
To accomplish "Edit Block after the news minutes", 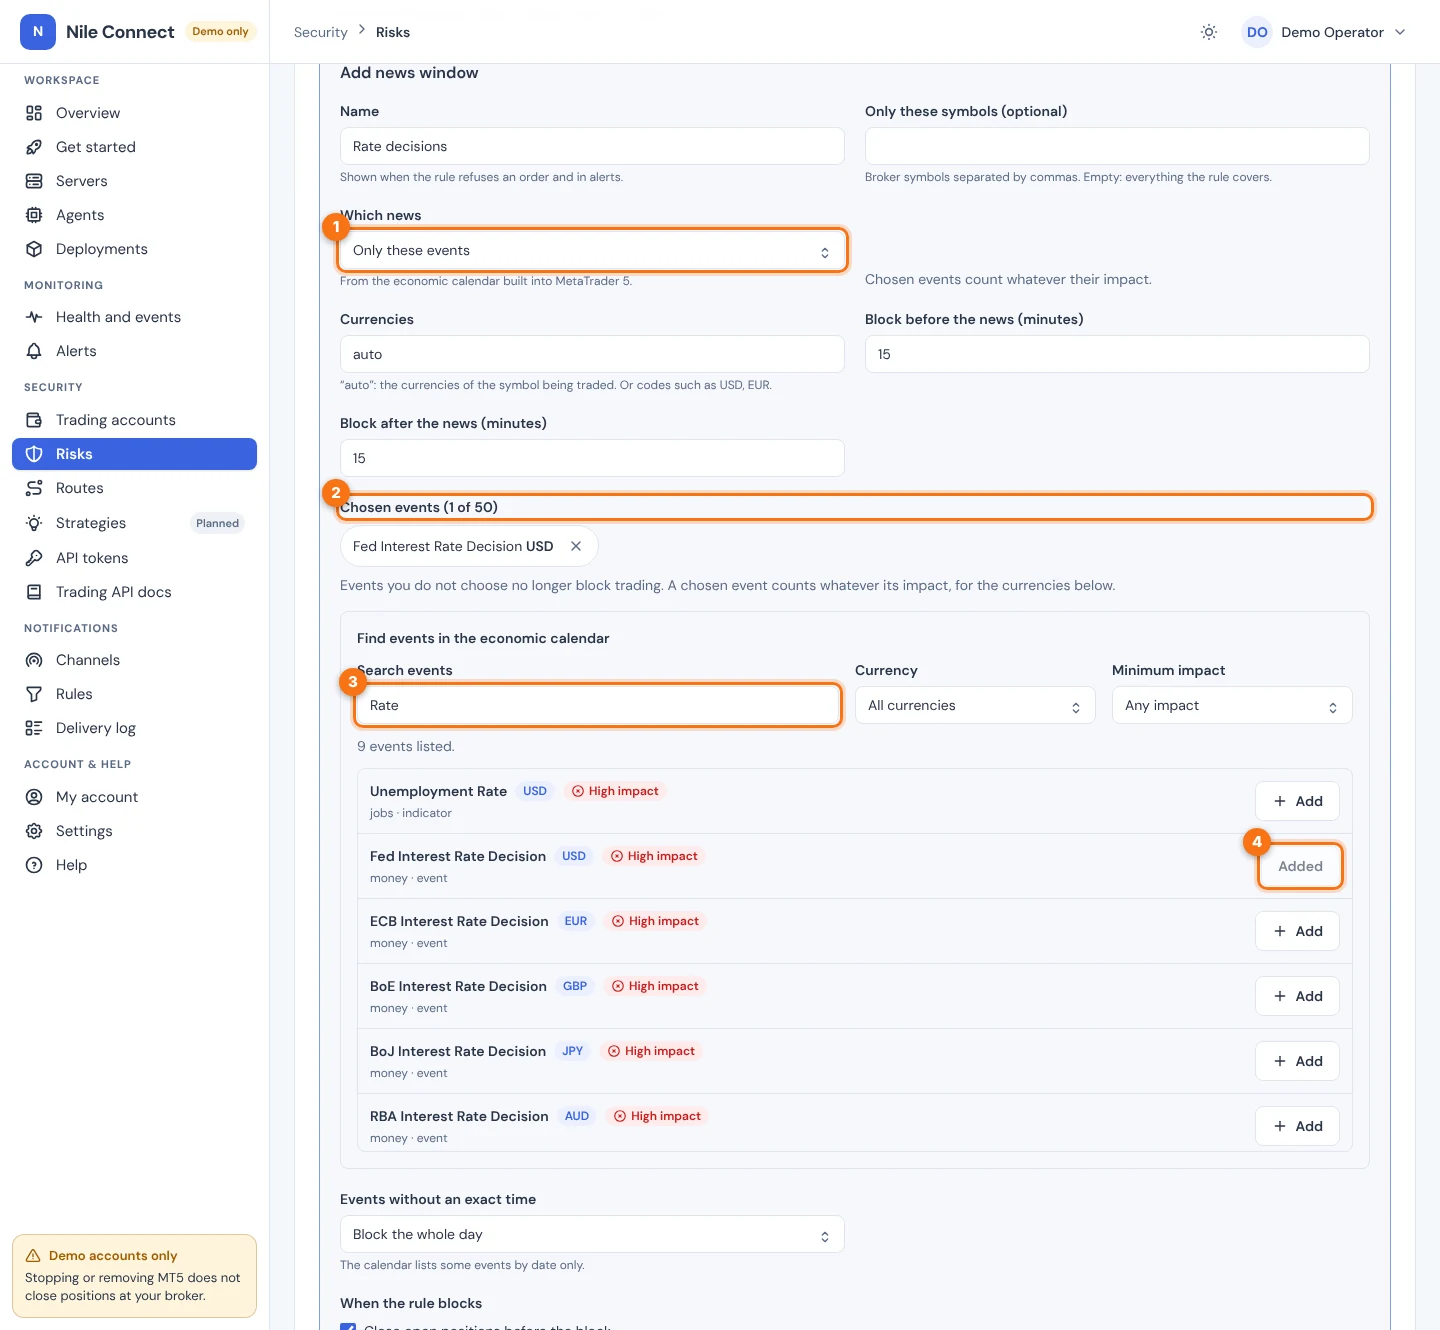I will [592, 458].
